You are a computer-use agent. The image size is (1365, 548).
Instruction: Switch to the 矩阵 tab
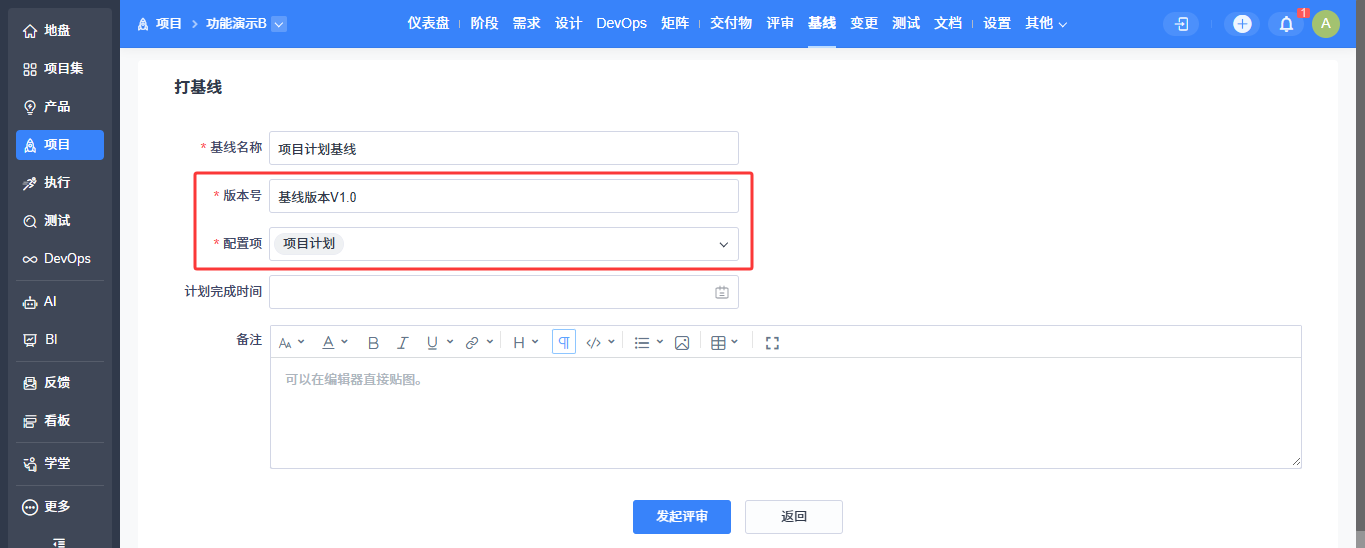point(675,23)
